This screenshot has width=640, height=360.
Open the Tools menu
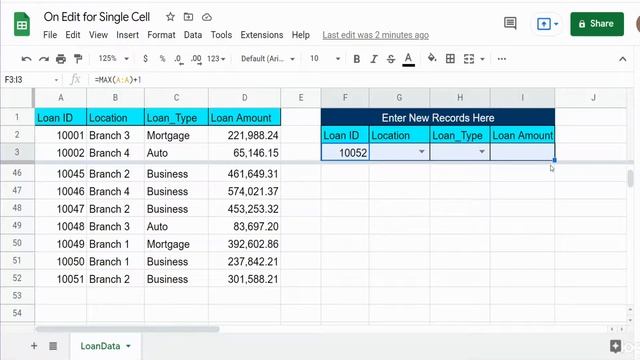pos(221,35)
